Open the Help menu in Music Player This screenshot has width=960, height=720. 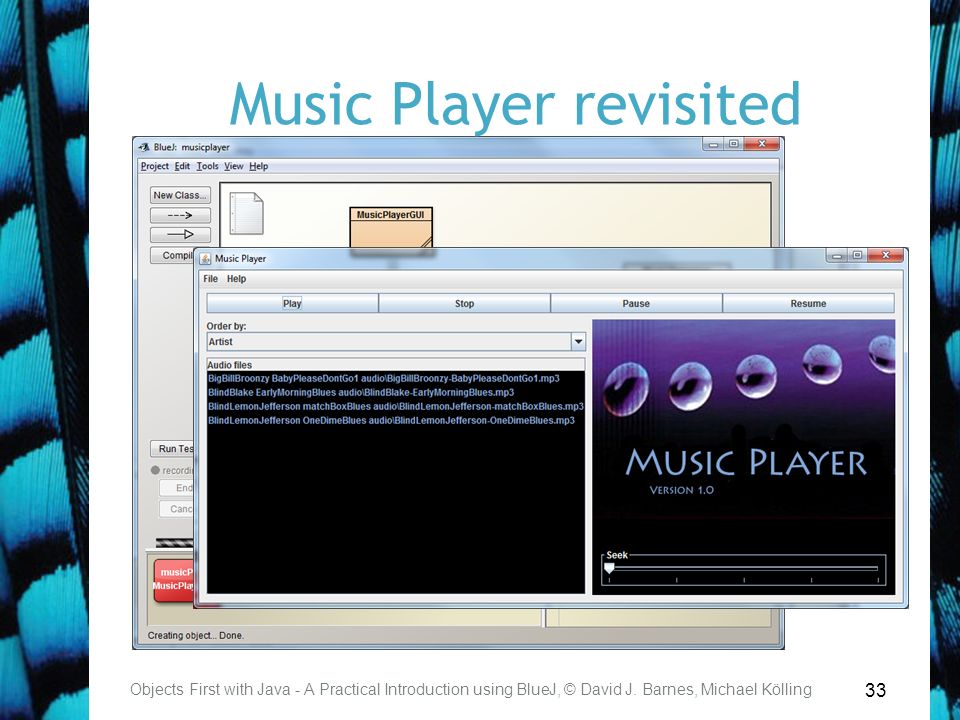coord(236,279)
